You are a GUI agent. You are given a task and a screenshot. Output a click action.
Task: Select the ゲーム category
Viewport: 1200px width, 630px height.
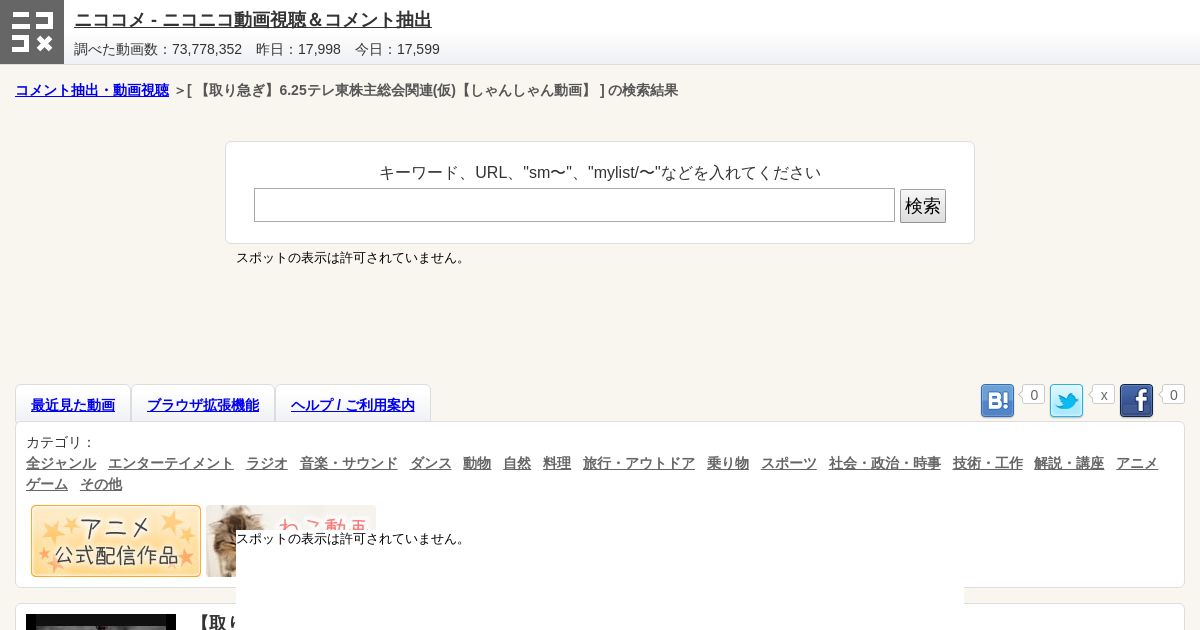pos(47,484)
